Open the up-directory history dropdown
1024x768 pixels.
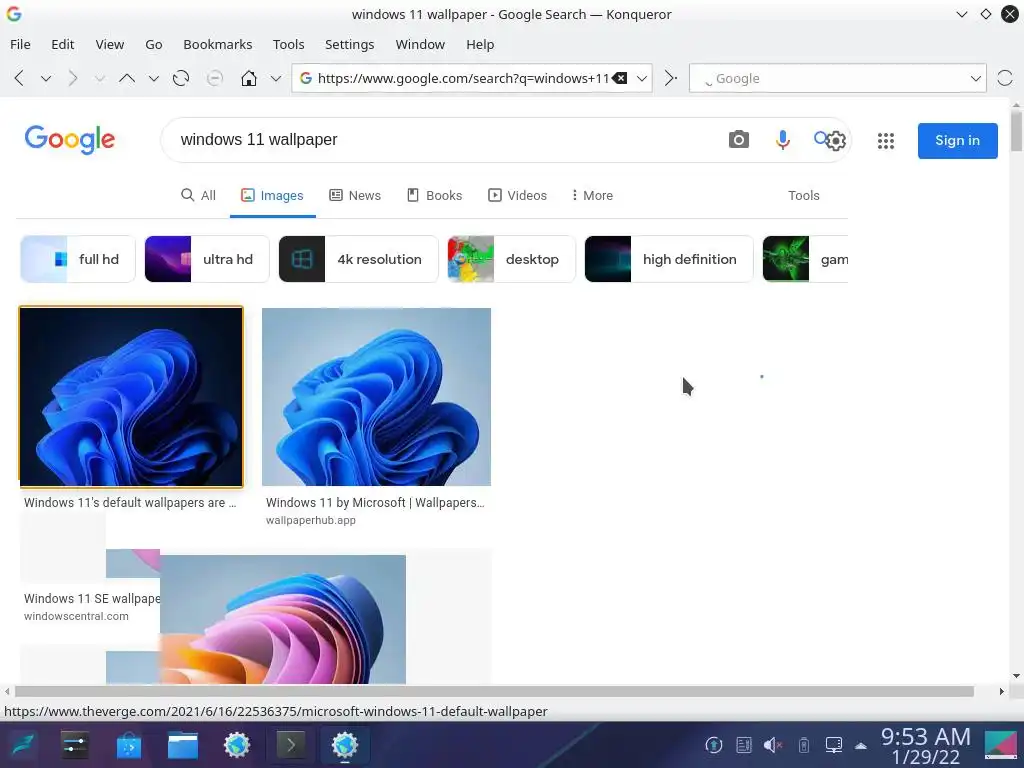tap(153, 78)
